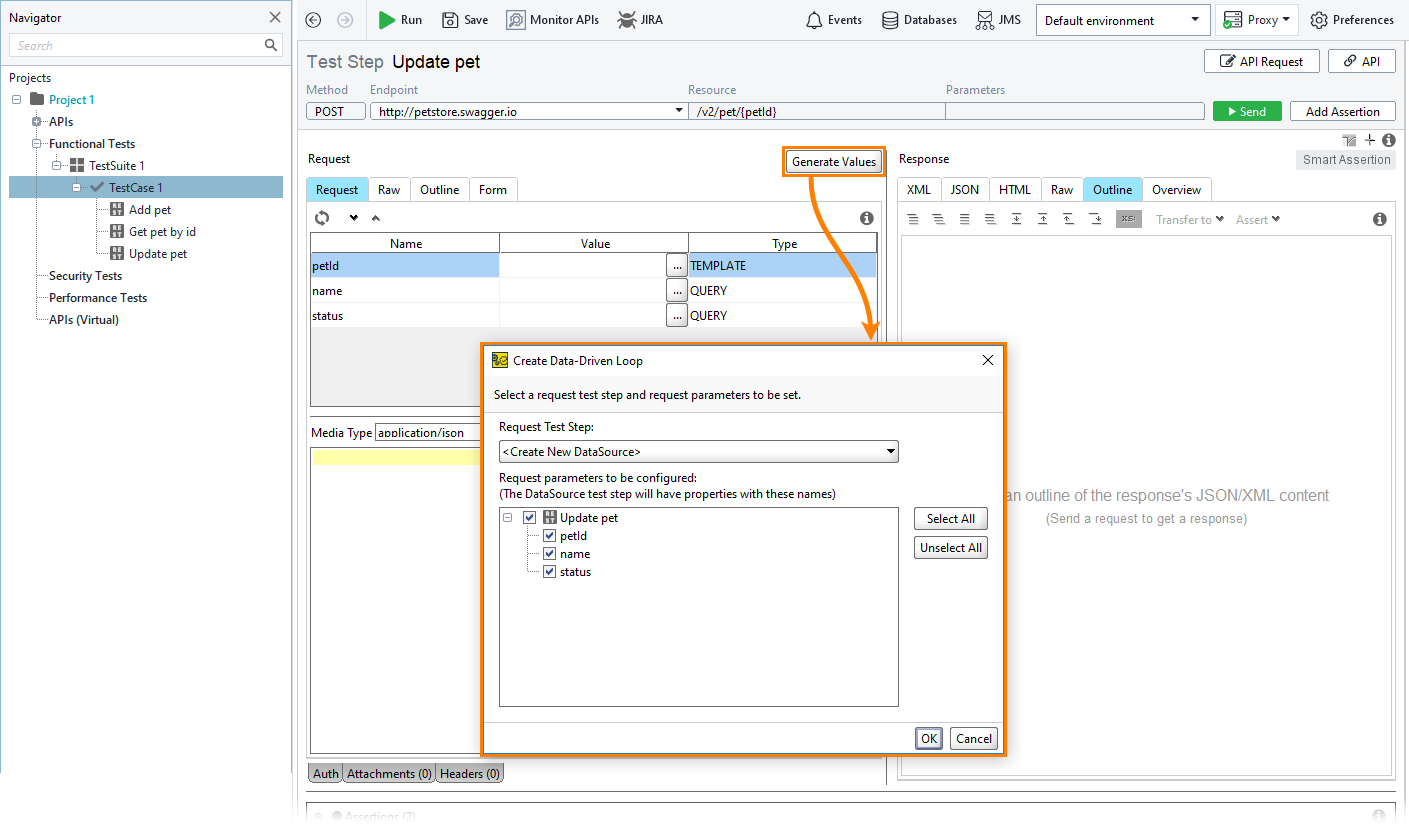Uncheck the name parameter checkbox
The image size is (1409, 827).
point(549,554)
